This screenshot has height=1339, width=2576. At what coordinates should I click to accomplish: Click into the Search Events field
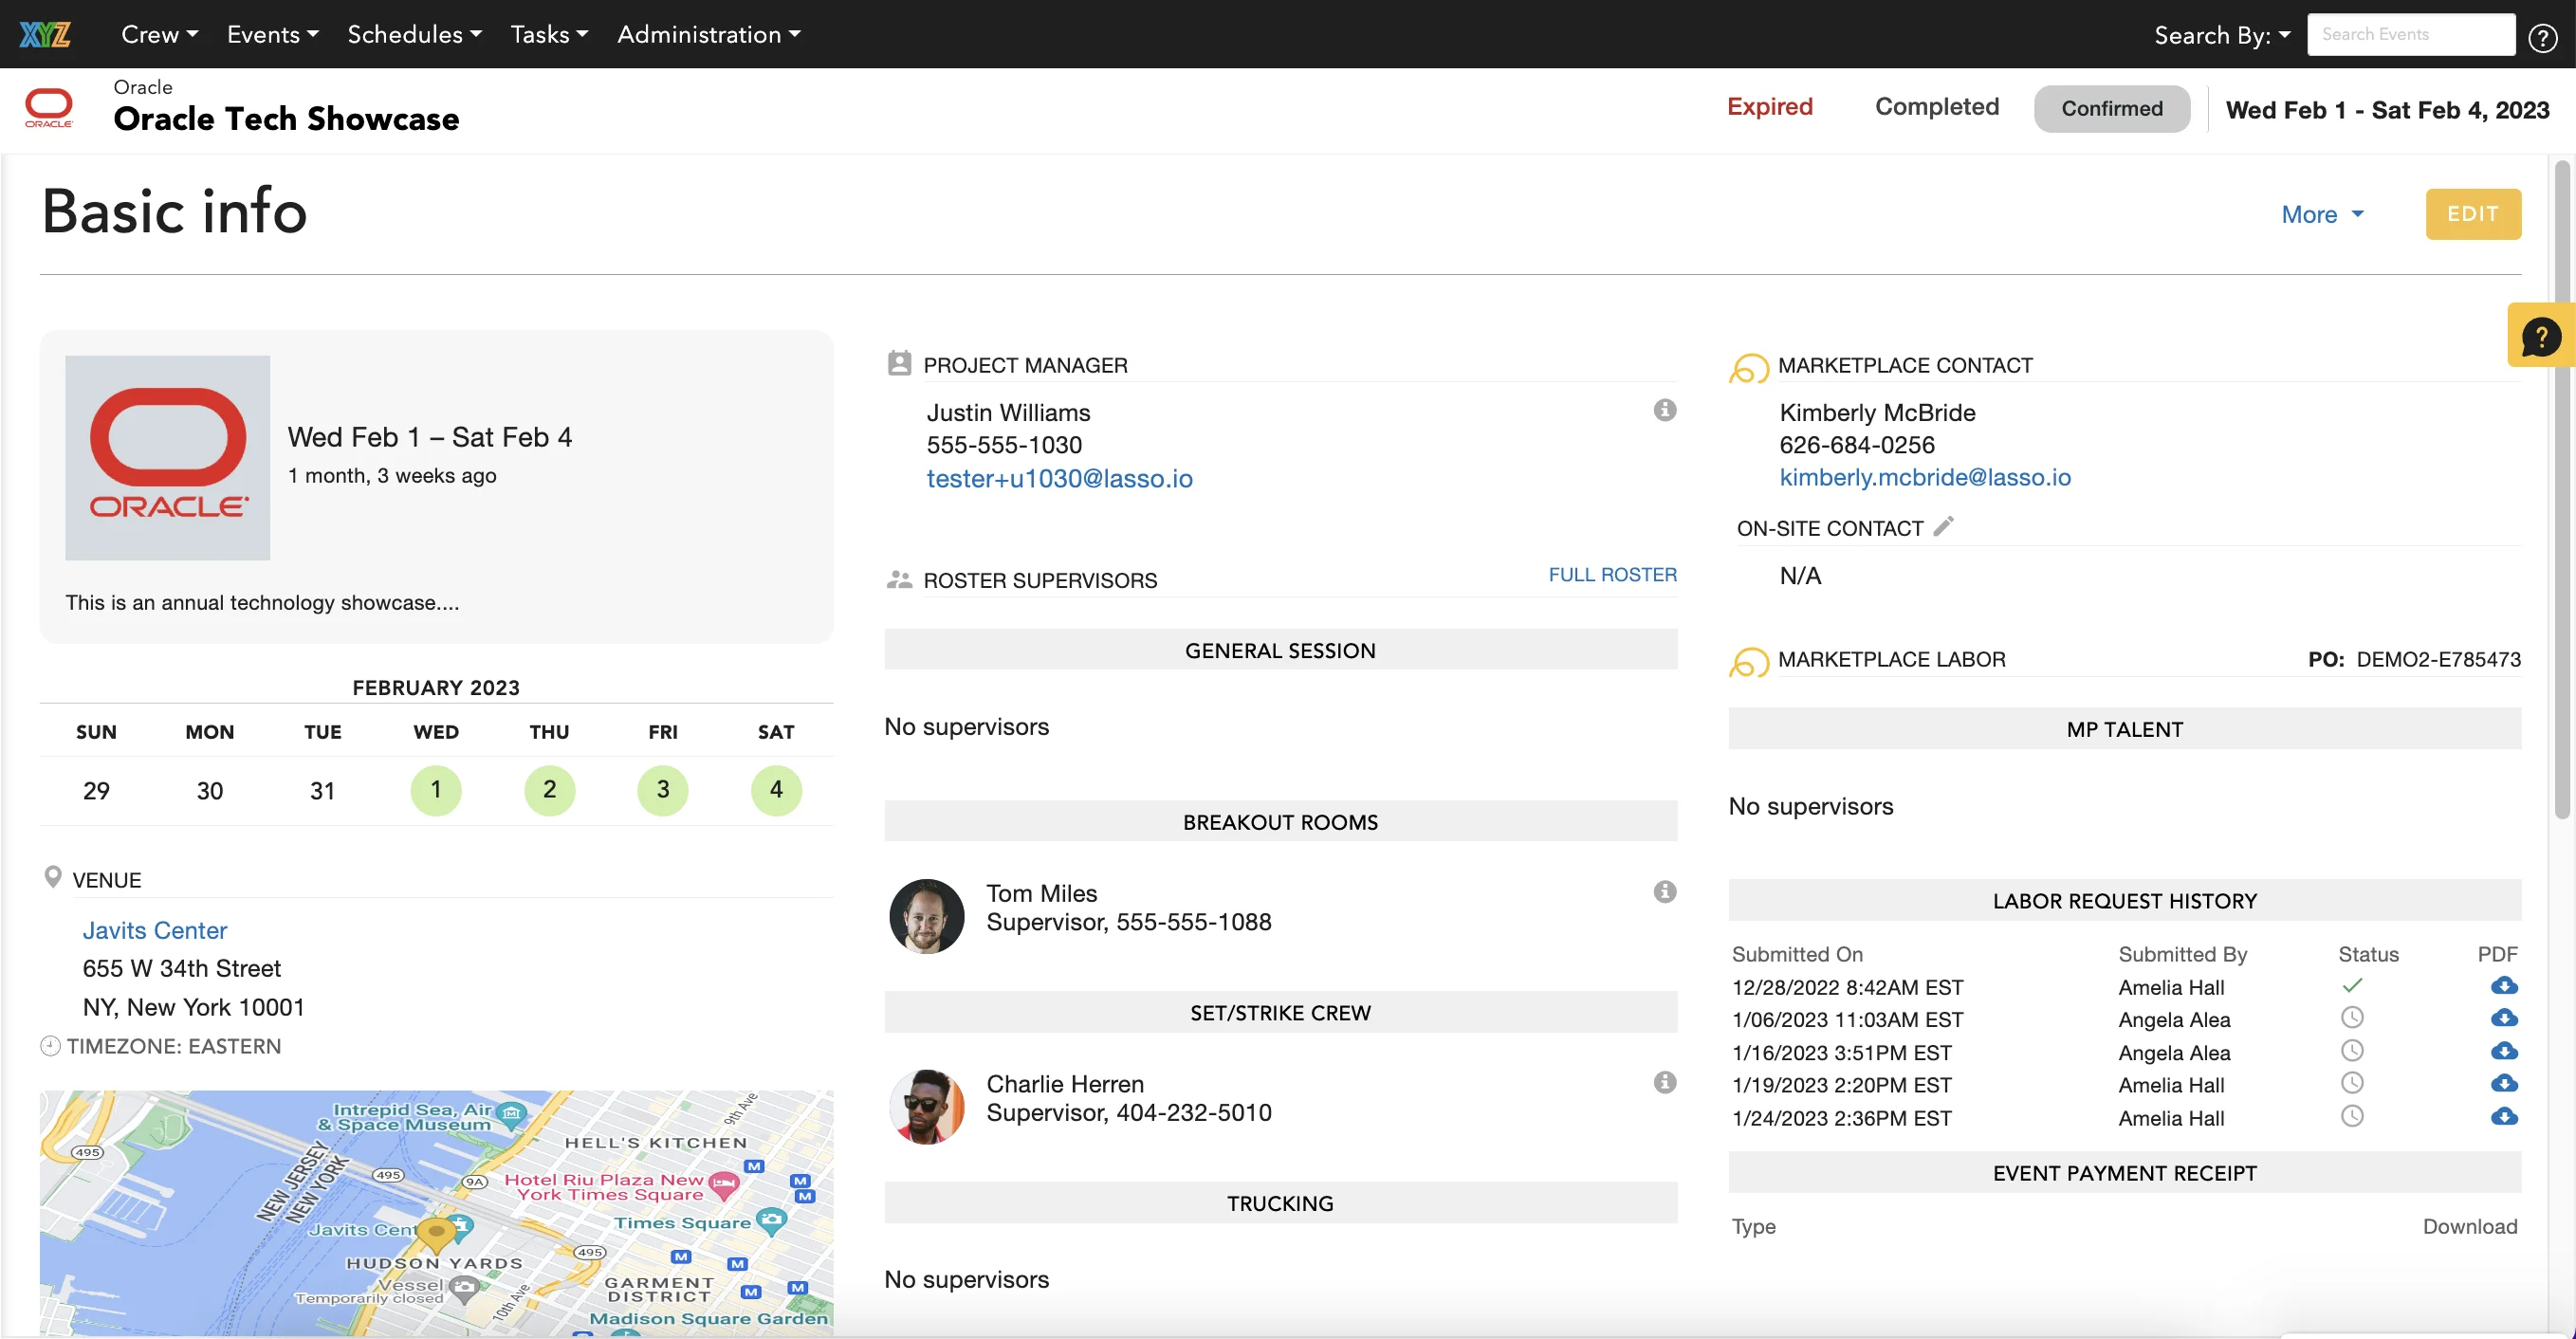pos(2411,34)
